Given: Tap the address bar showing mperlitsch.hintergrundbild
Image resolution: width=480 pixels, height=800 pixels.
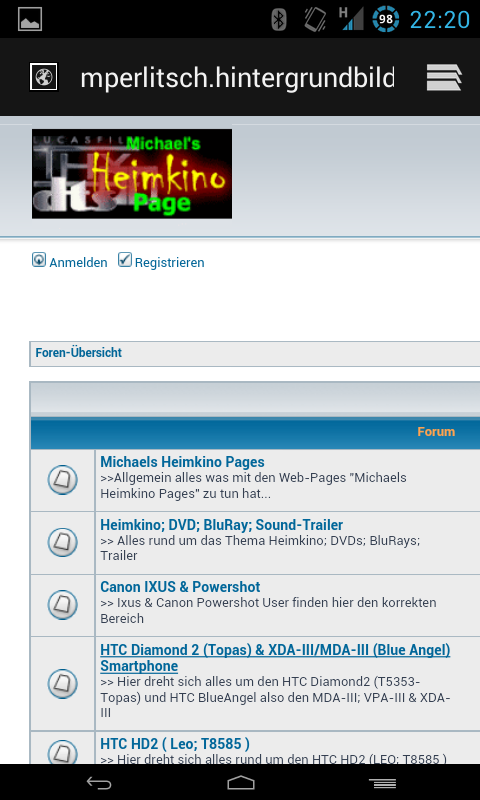Looking at the screenshot, I should point(237,78).
